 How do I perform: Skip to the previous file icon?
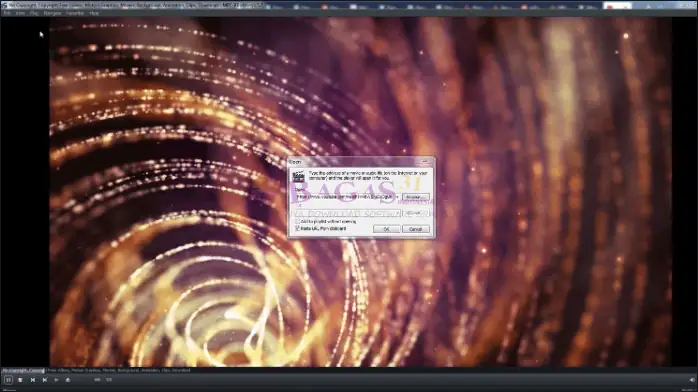pyautogui.click(x=32, y=380)
